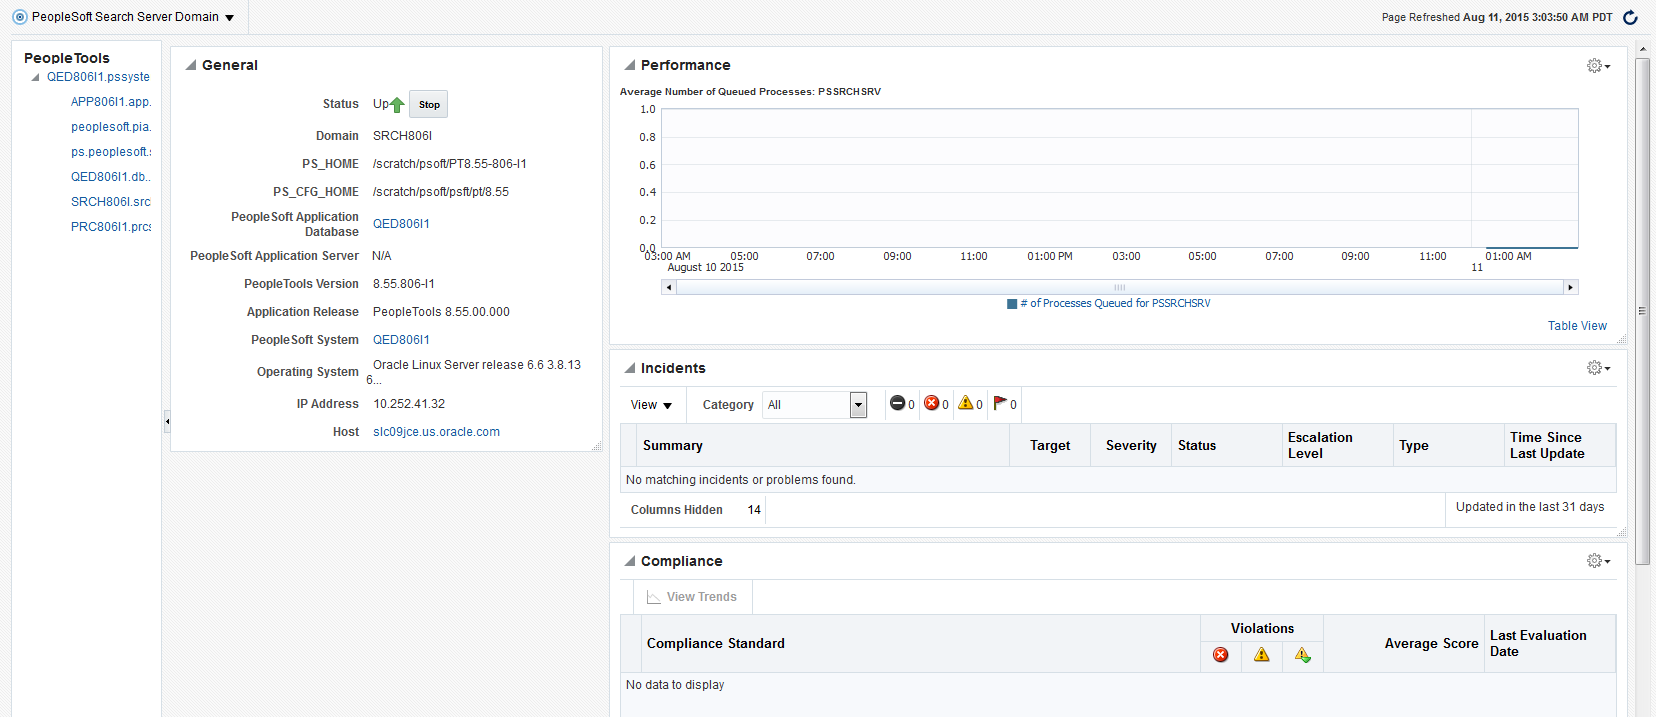The width and height of the screenshot is (1656, 717).
Task: Open the Table View link
Action: click(1577, 326)
